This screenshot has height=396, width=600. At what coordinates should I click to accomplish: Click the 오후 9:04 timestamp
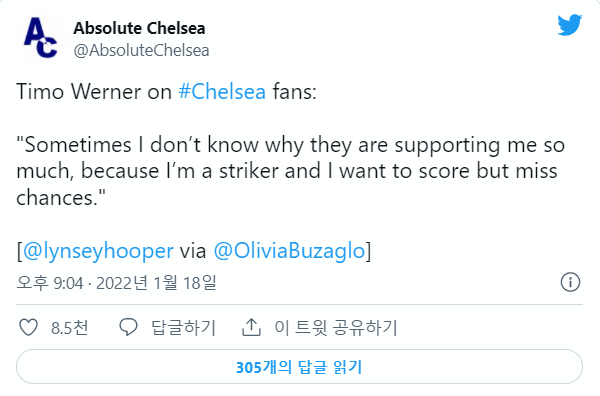(x=50, y=283)
